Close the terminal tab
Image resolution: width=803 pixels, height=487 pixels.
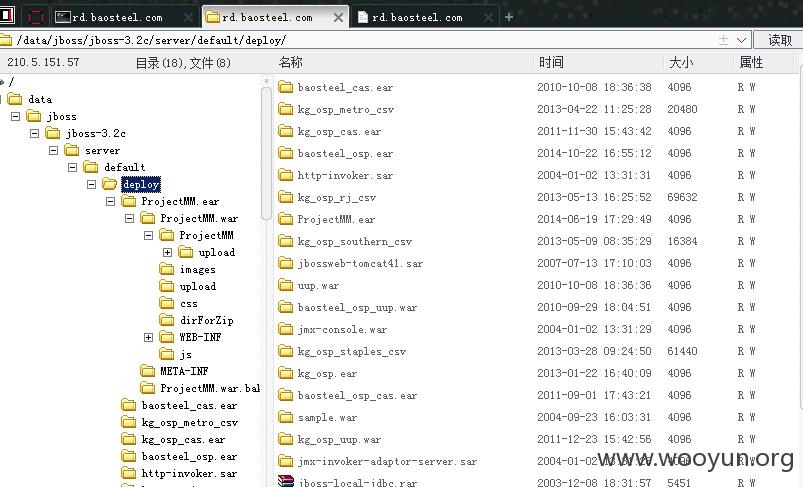[x=188, y=17]
